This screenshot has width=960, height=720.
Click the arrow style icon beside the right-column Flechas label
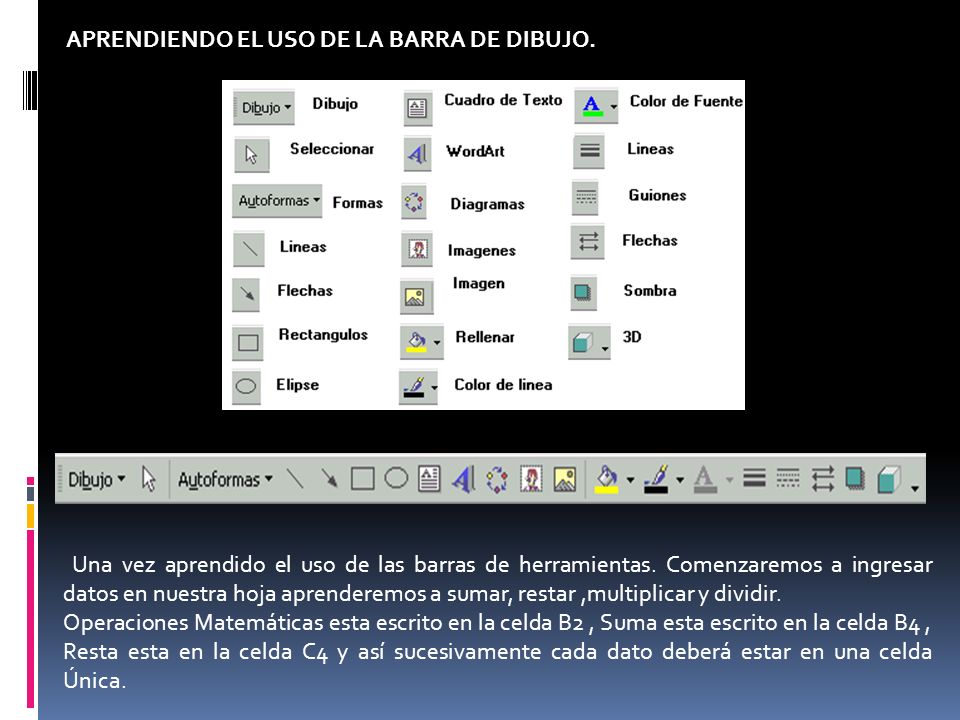588,242
